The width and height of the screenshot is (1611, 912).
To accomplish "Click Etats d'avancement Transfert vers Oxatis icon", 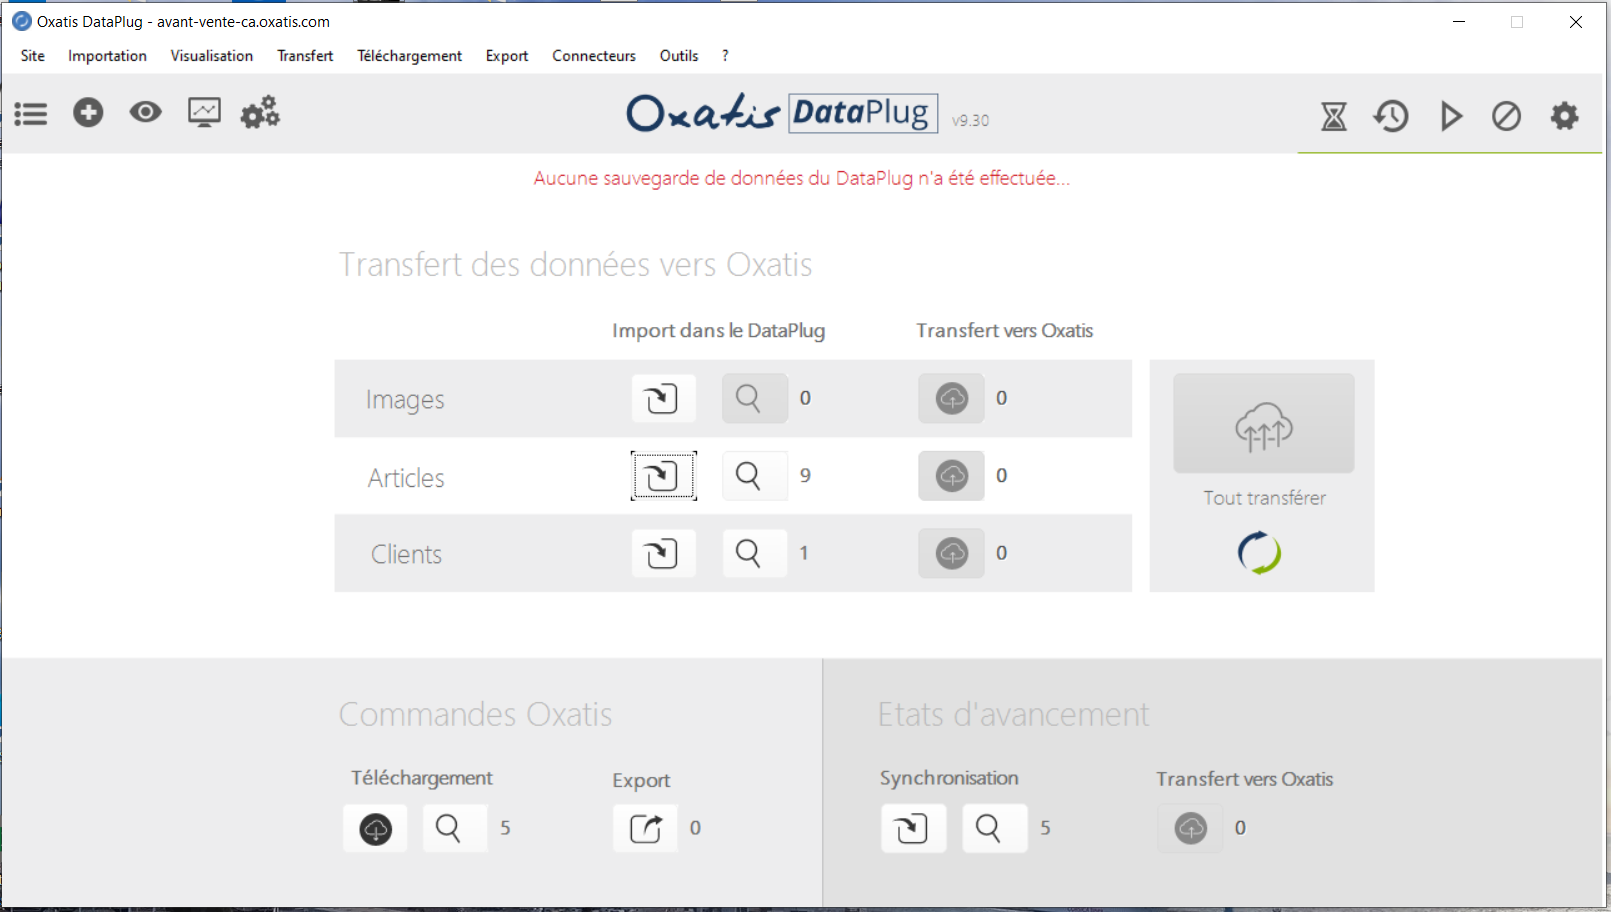I will coord(1190,828).
